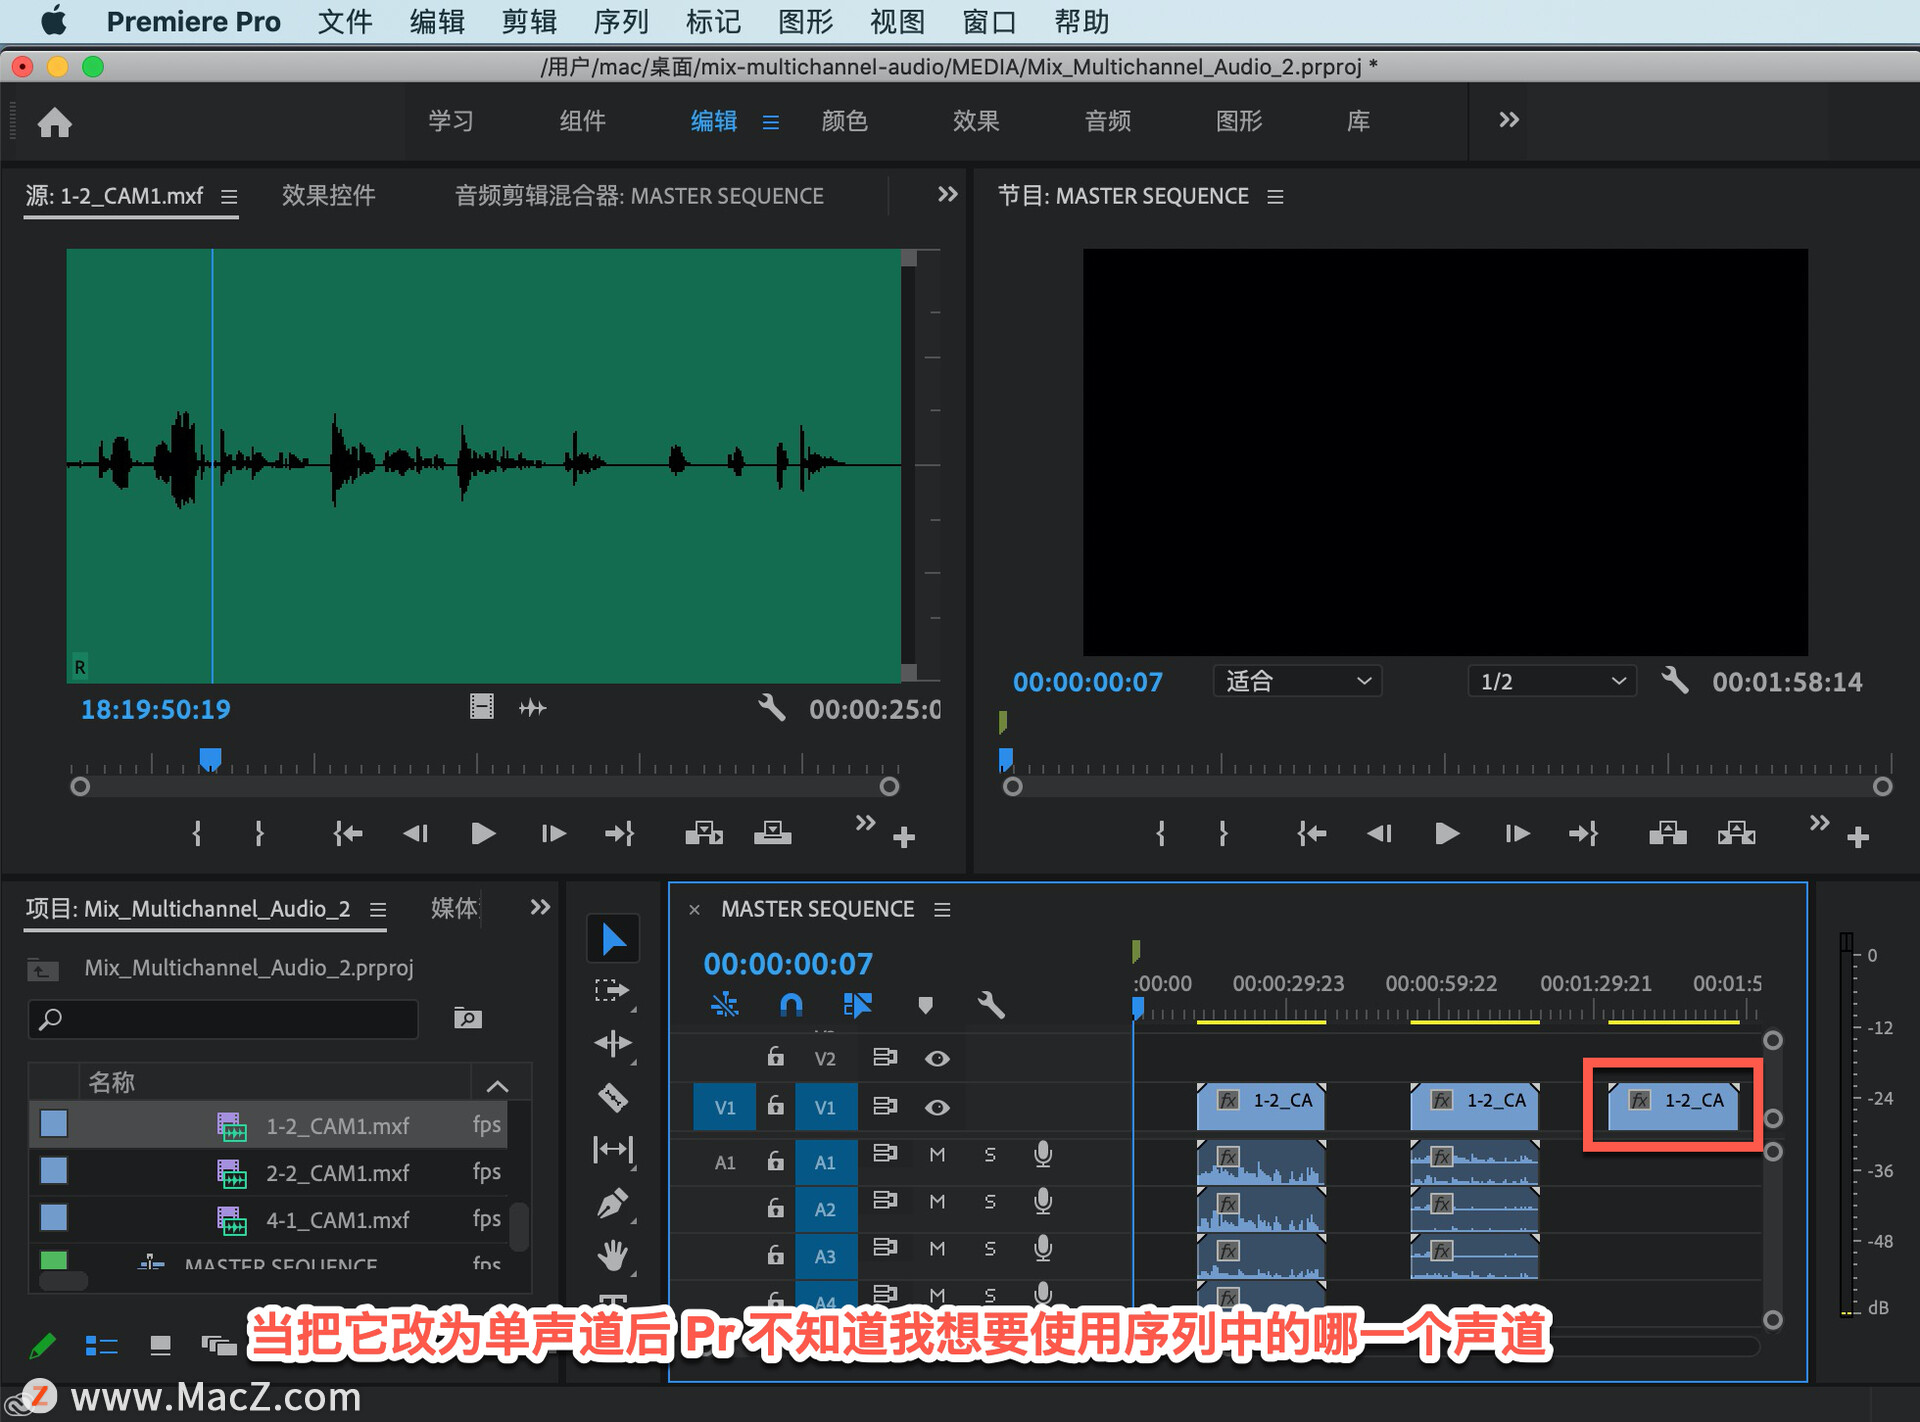Toggle lock on V2 track
The width and height of the screenshot is (1920, 1422).
[775, 1057]
